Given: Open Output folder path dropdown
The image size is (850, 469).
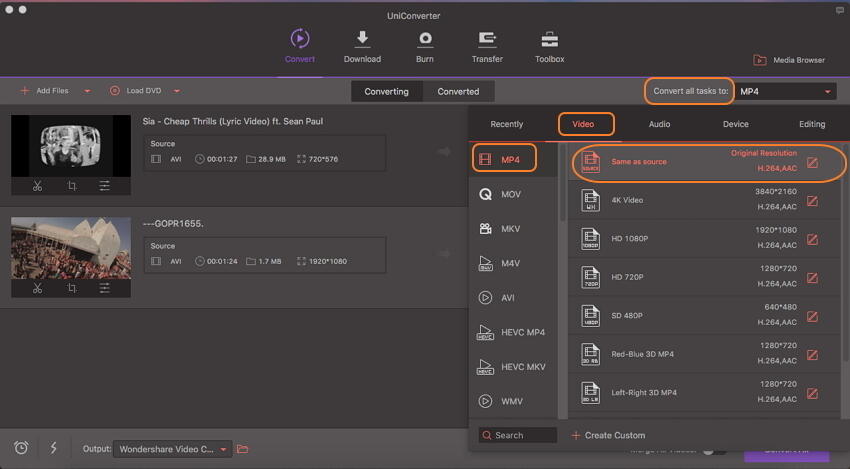Looking at the screenshot, I should [172, 449].
